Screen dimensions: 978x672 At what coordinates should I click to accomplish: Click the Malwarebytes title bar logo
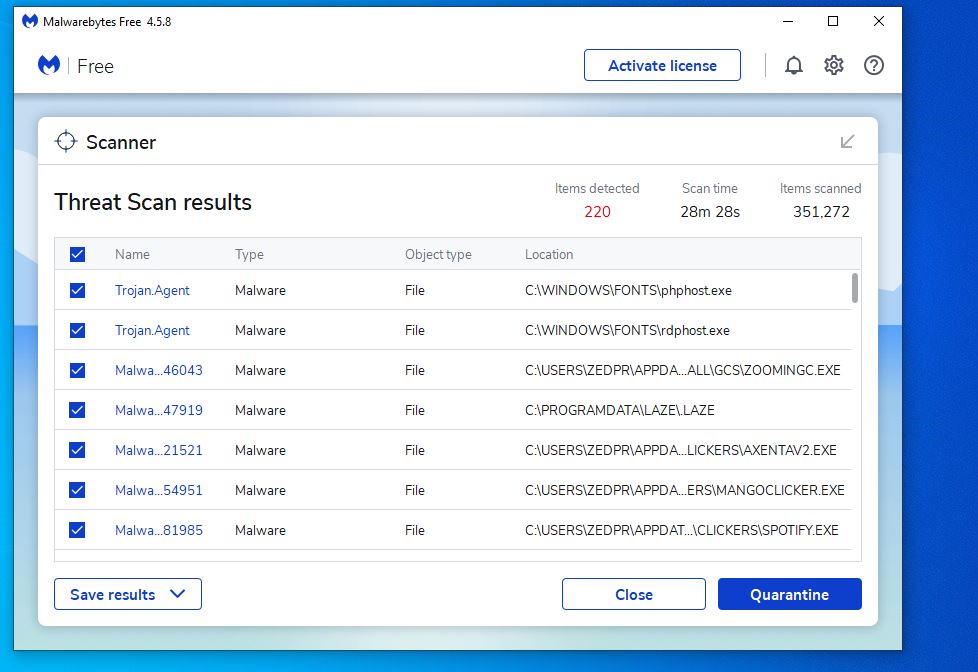[29, 21]
